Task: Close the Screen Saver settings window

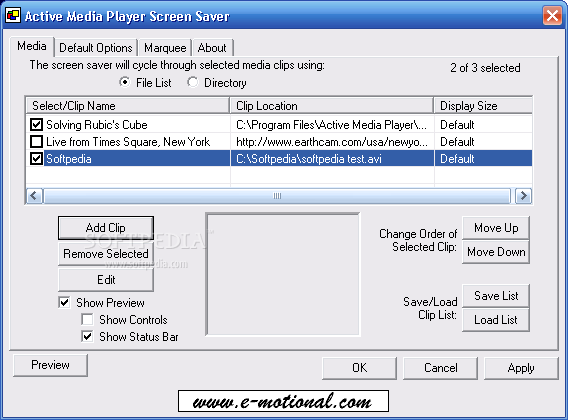Action: [552, 16]
